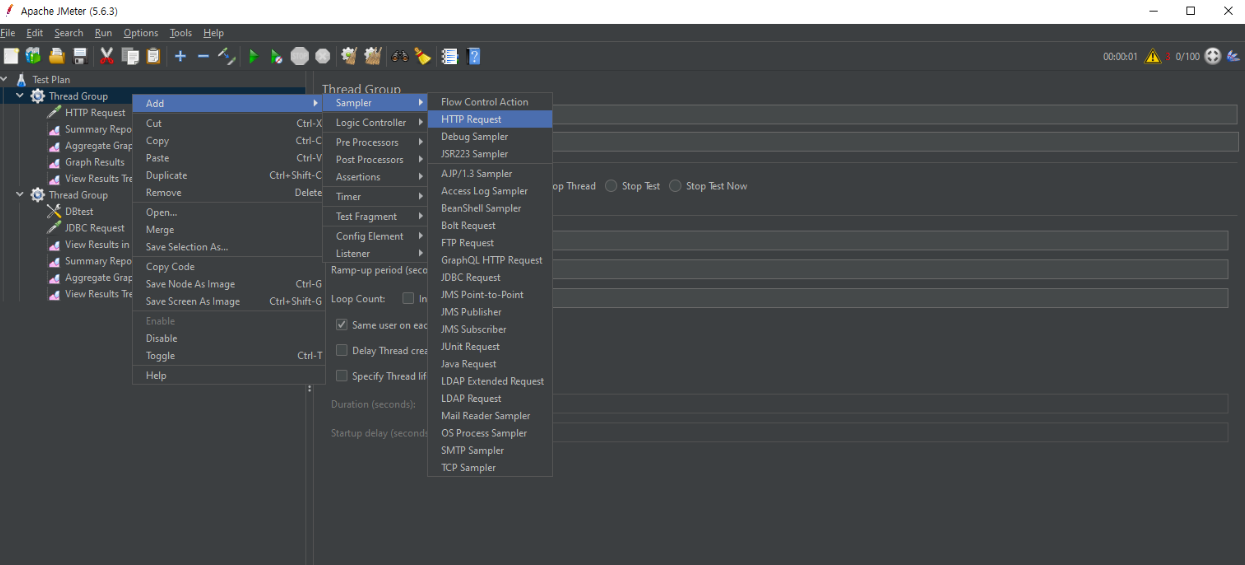The image size is (1245, 565).
Task: Choose HTTP Request from the Sampler submenu
Action: pyautogui.click(x=490, y=119)
